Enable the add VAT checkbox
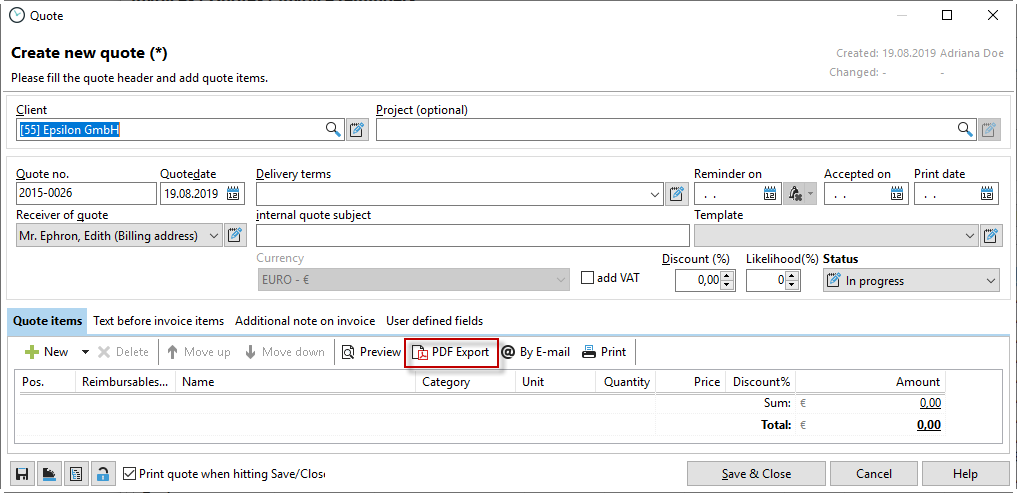This screenshot has height=493, width=1017. click(588, 278)
